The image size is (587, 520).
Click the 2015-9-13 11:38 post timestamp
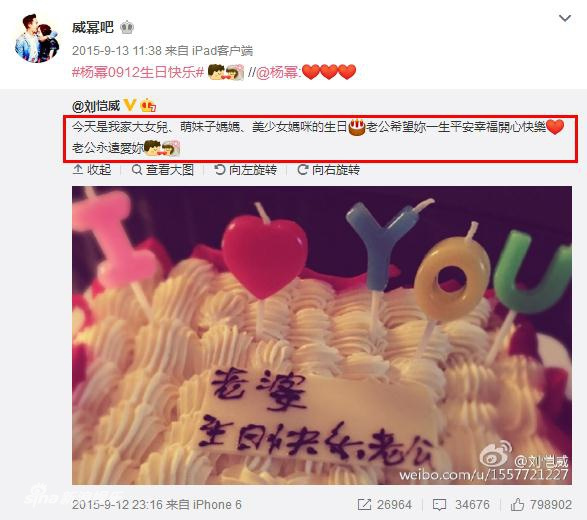tap(117, 51)
